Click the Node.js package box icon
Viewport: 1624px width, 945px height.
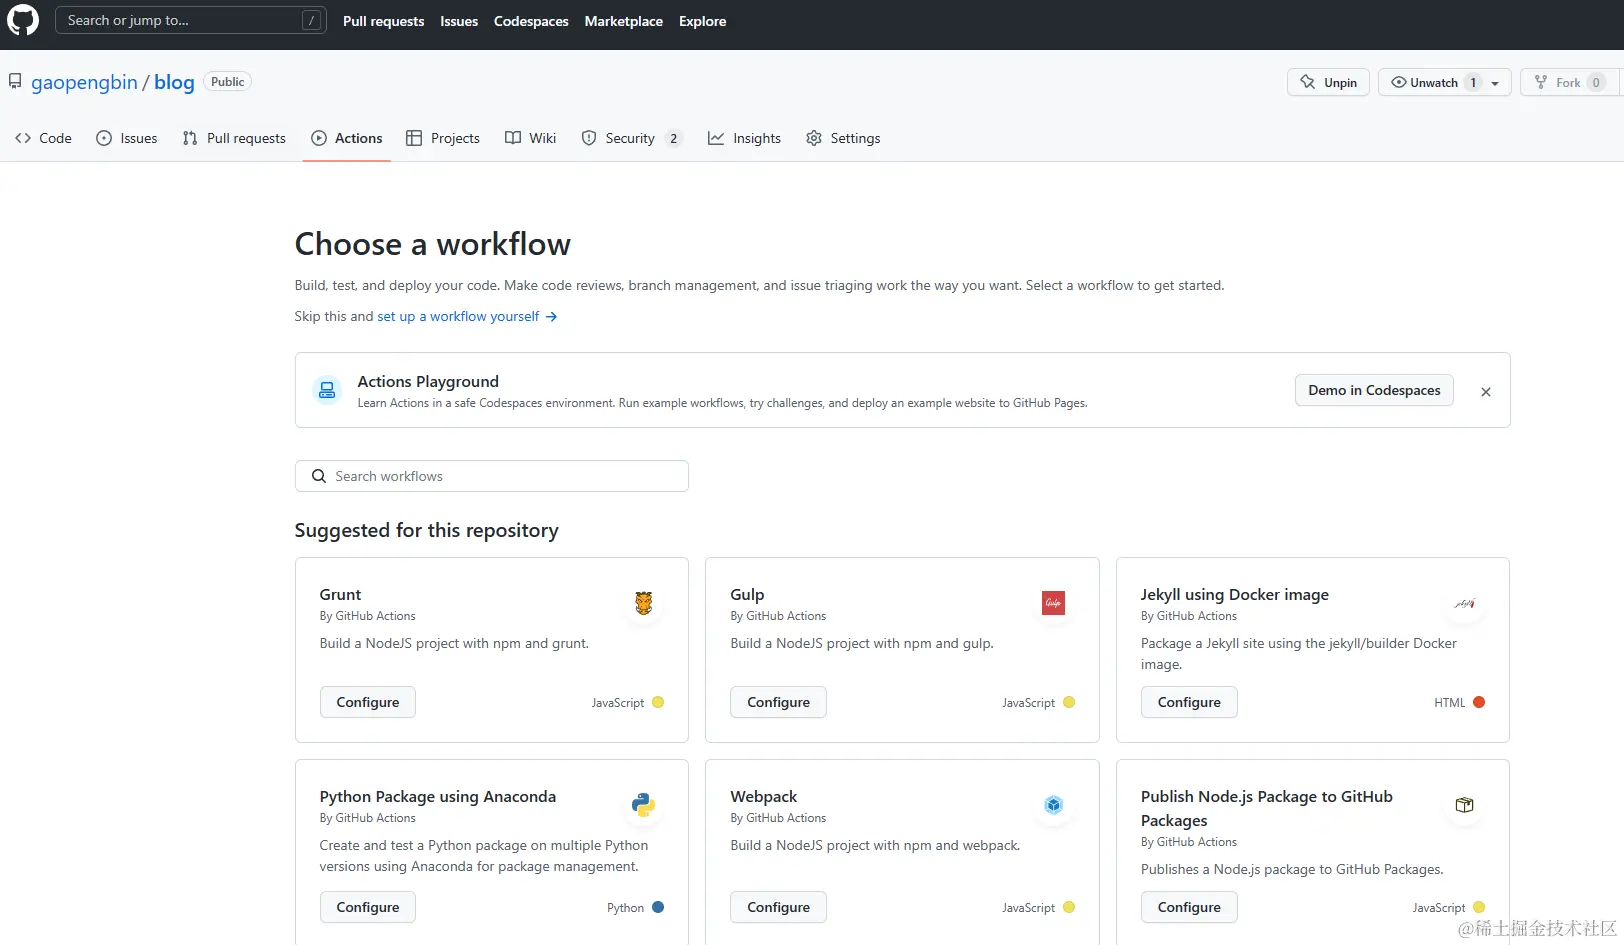tap(1465, 805)
